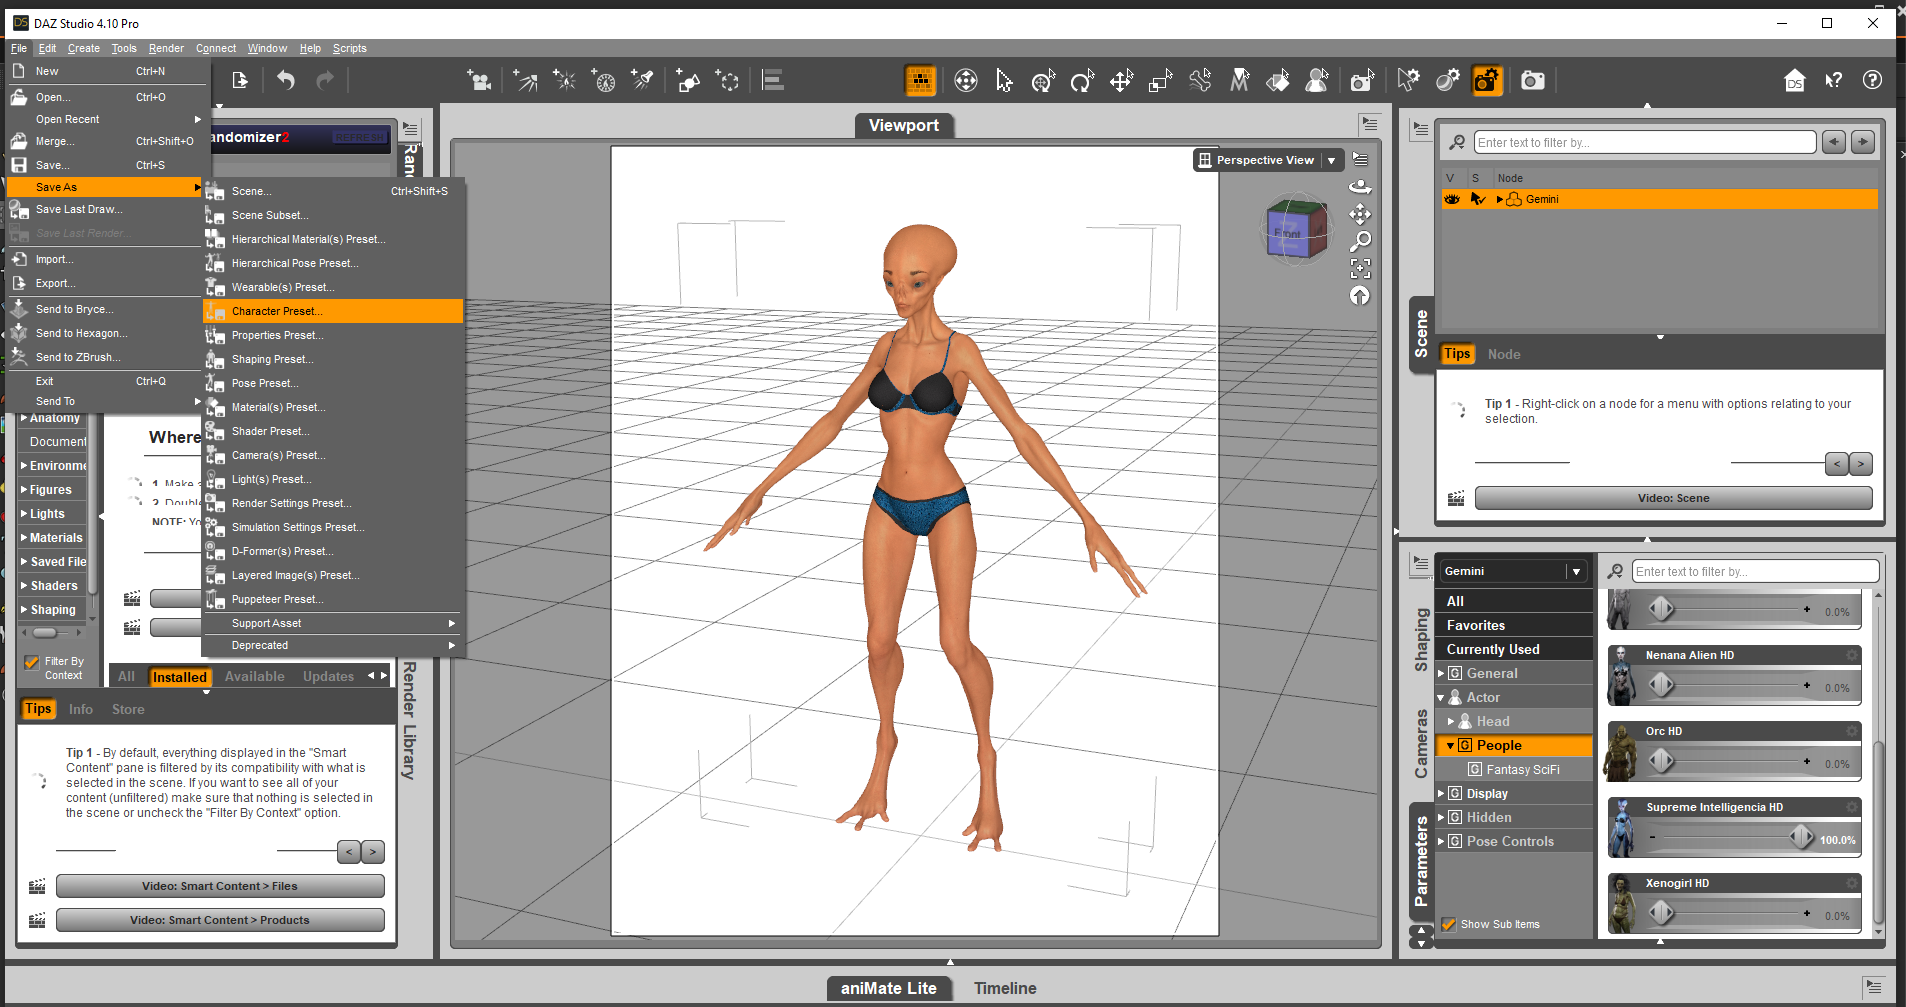Toggle the Show Sub Items checkbox
Viewport: 1906px width, 1007px height.
tap(1449, 925)
